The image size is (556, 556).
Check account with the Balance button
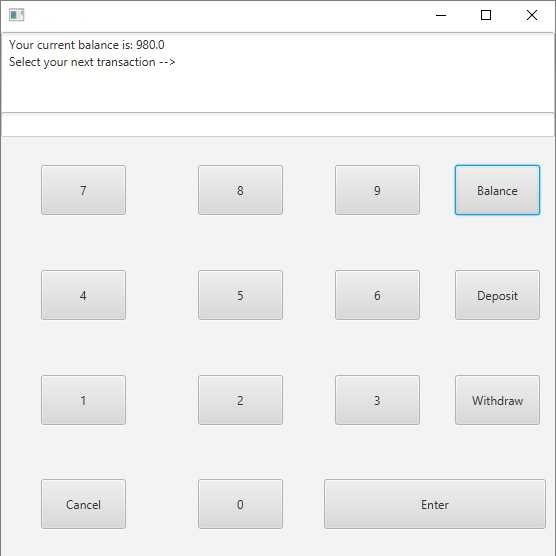click(x=497, y=190)
